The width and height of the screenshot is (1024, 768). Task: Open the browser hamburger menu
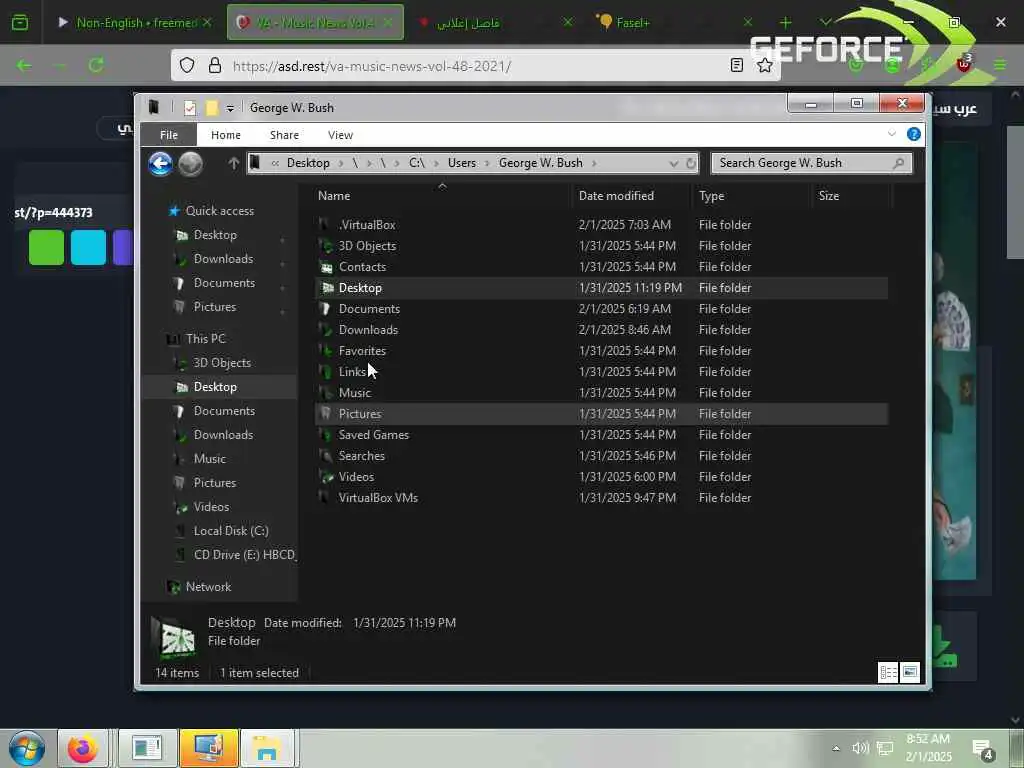1000,65
